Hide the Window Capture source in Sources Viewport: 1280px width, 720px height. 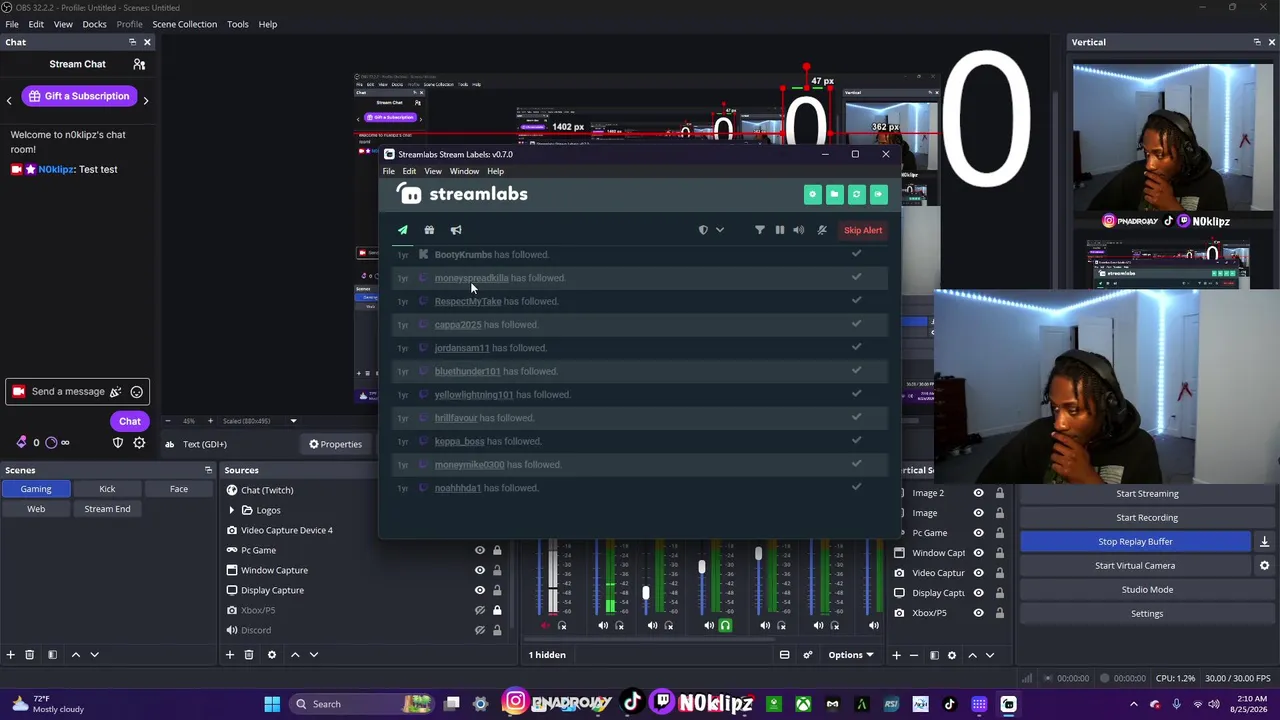pyautogui.click(x=479, y=570)
